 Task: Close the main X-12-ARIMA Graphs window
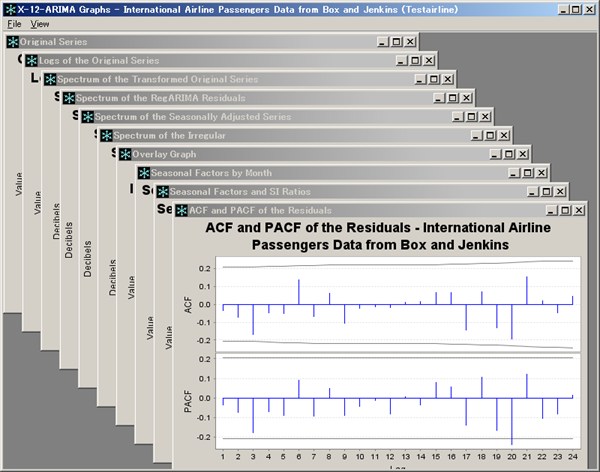point(589,10)
